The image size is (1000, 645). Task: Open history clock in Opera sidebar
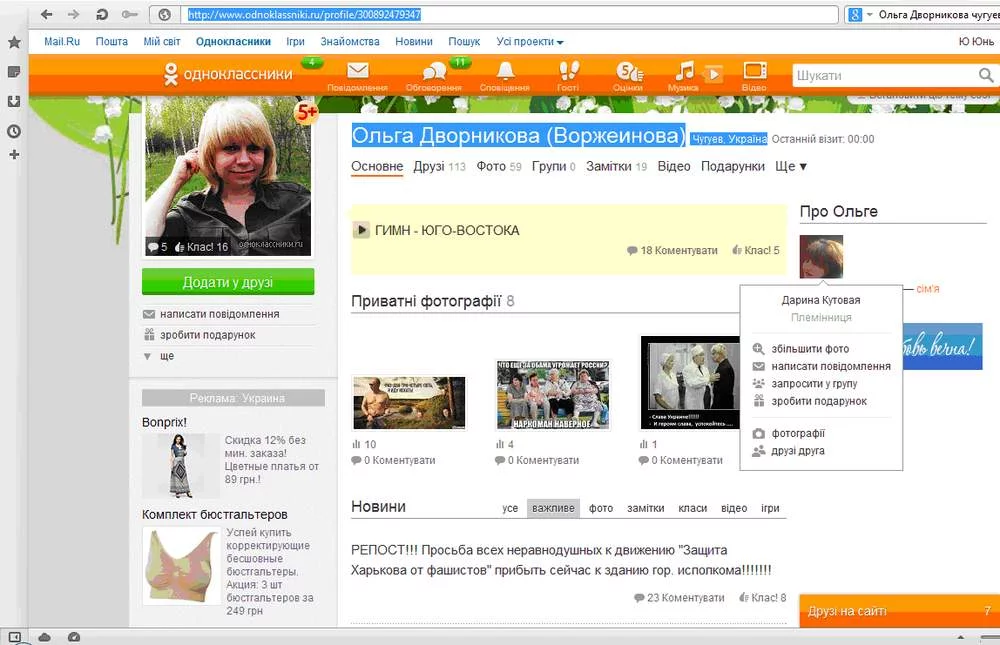click(14, 131)
